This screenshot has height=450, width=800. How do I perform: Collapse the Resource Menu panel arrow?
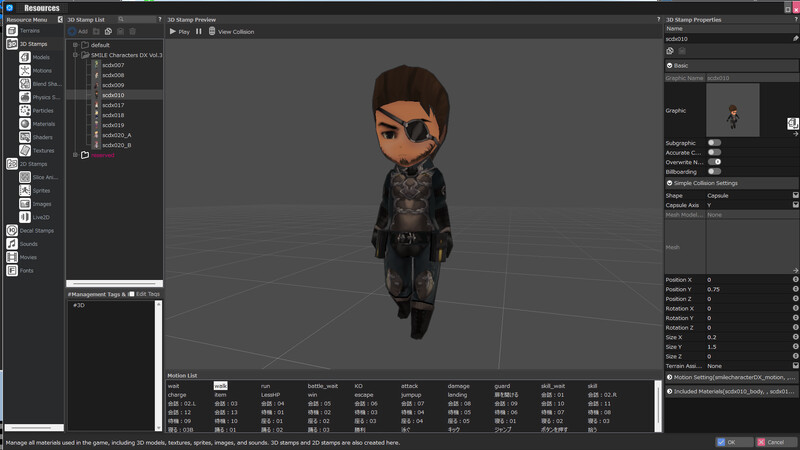pos(60,19)
